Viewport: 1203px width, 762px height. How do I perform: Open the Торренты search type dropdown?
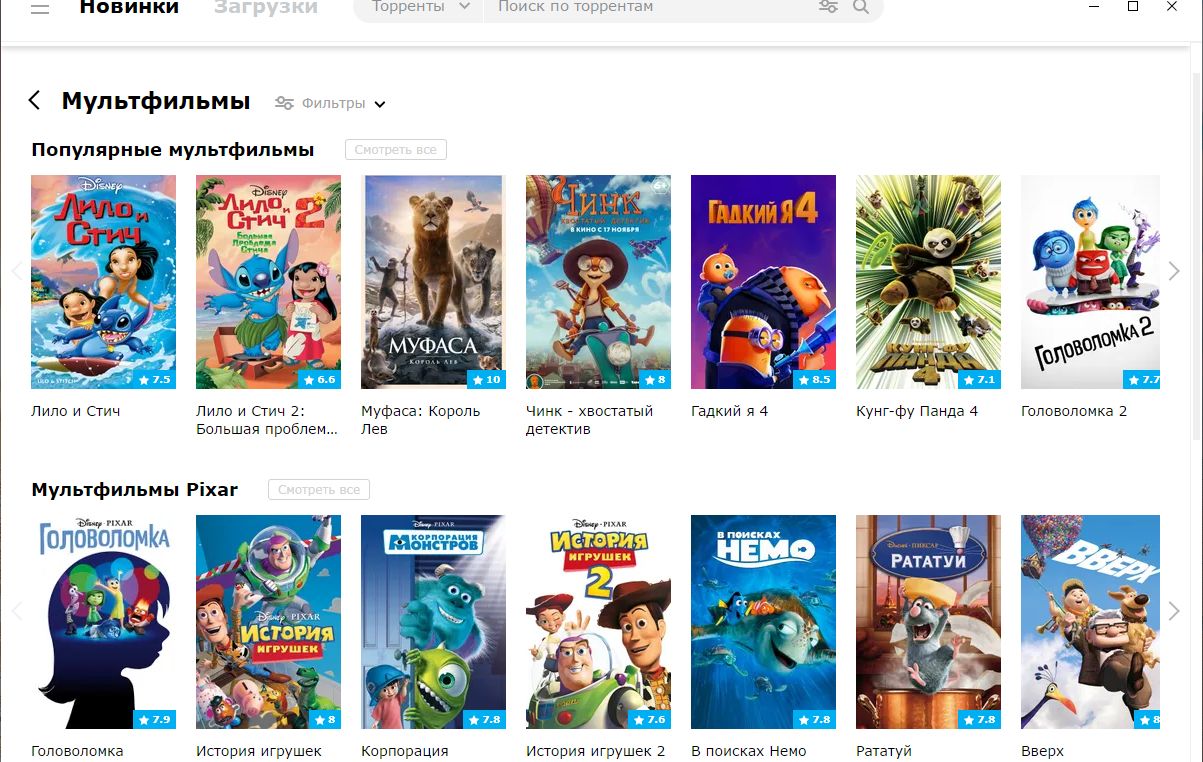coord(420,7)
